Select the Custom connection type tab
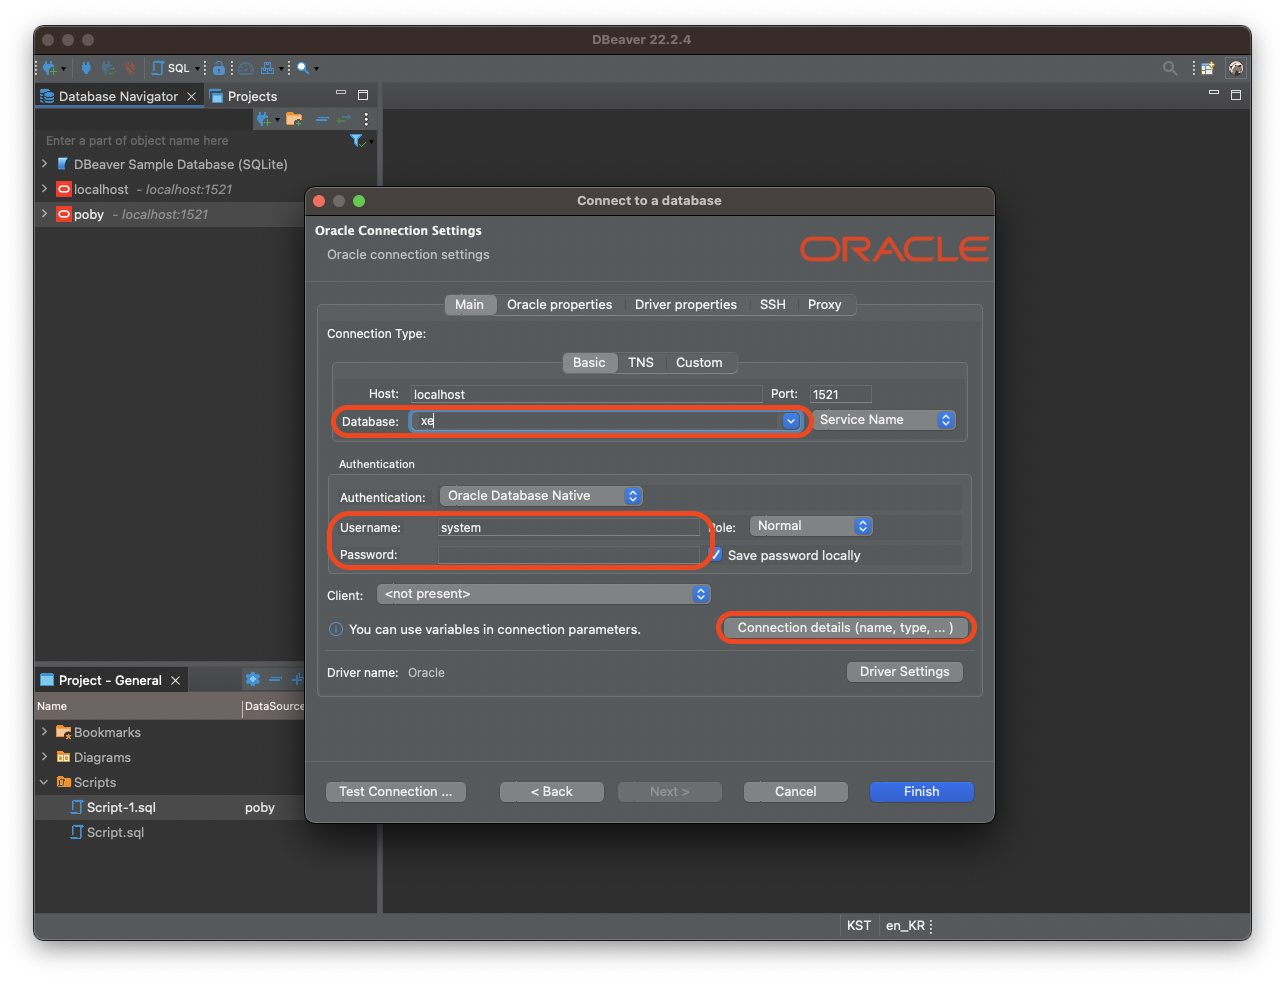The width and height of the screenshot is (1285, 982). click(699, 363)
